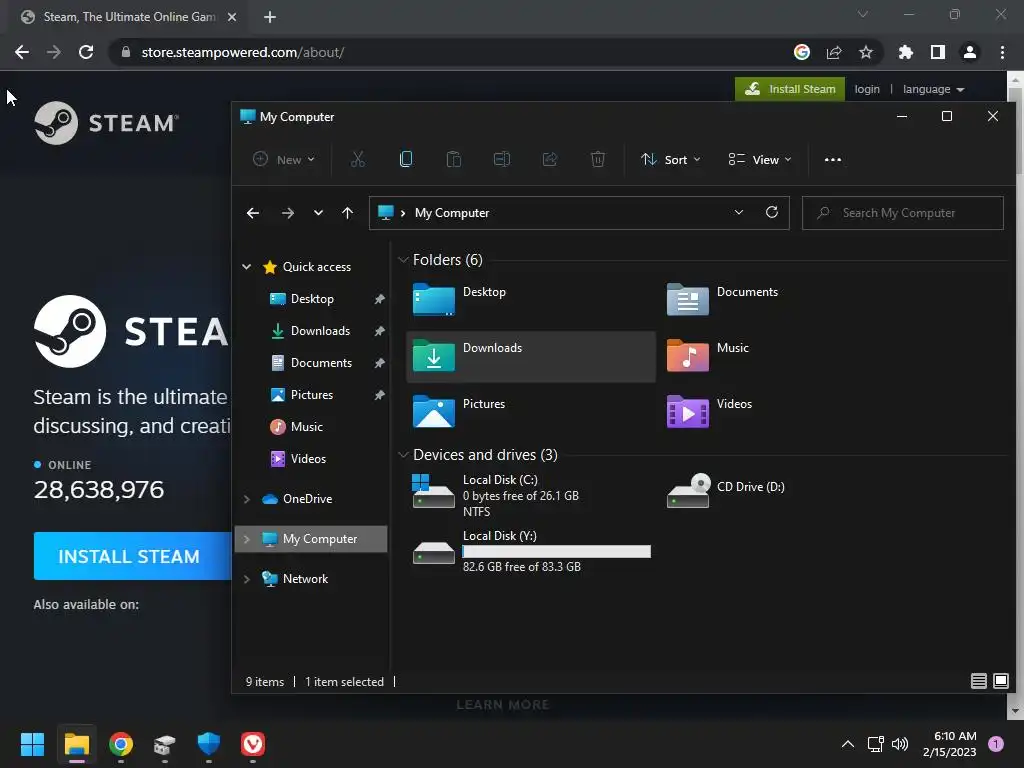Open the Sort dropdown
This screenshot has width=1024, height=768.
pyautogui.click(x=671, y=159)
